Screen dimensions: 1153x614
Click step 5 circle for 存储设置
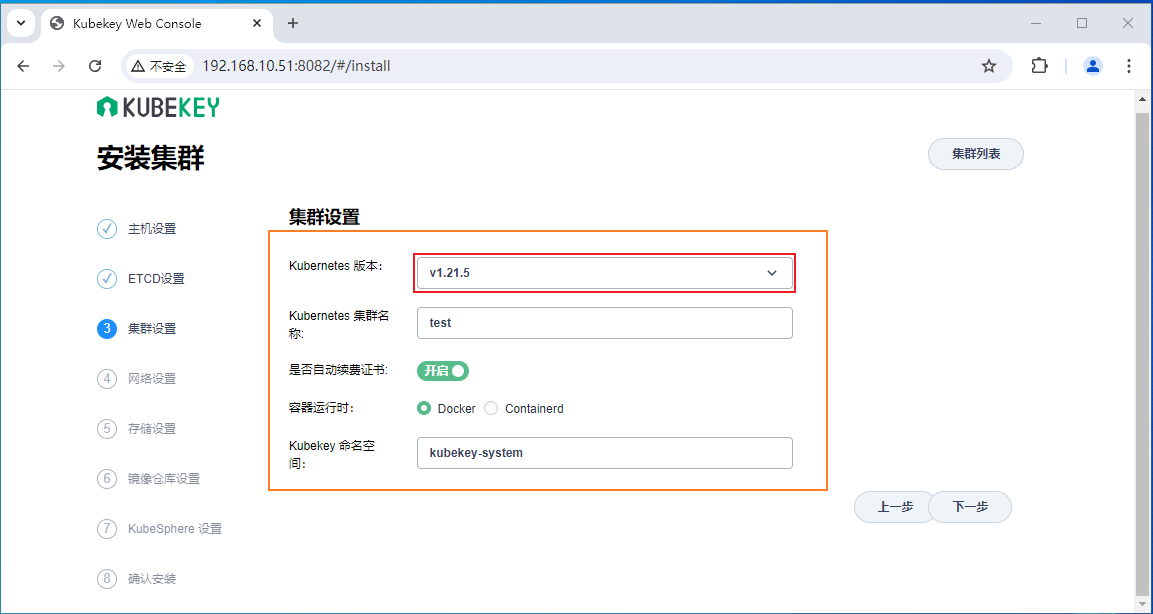(x=107, y=429)
